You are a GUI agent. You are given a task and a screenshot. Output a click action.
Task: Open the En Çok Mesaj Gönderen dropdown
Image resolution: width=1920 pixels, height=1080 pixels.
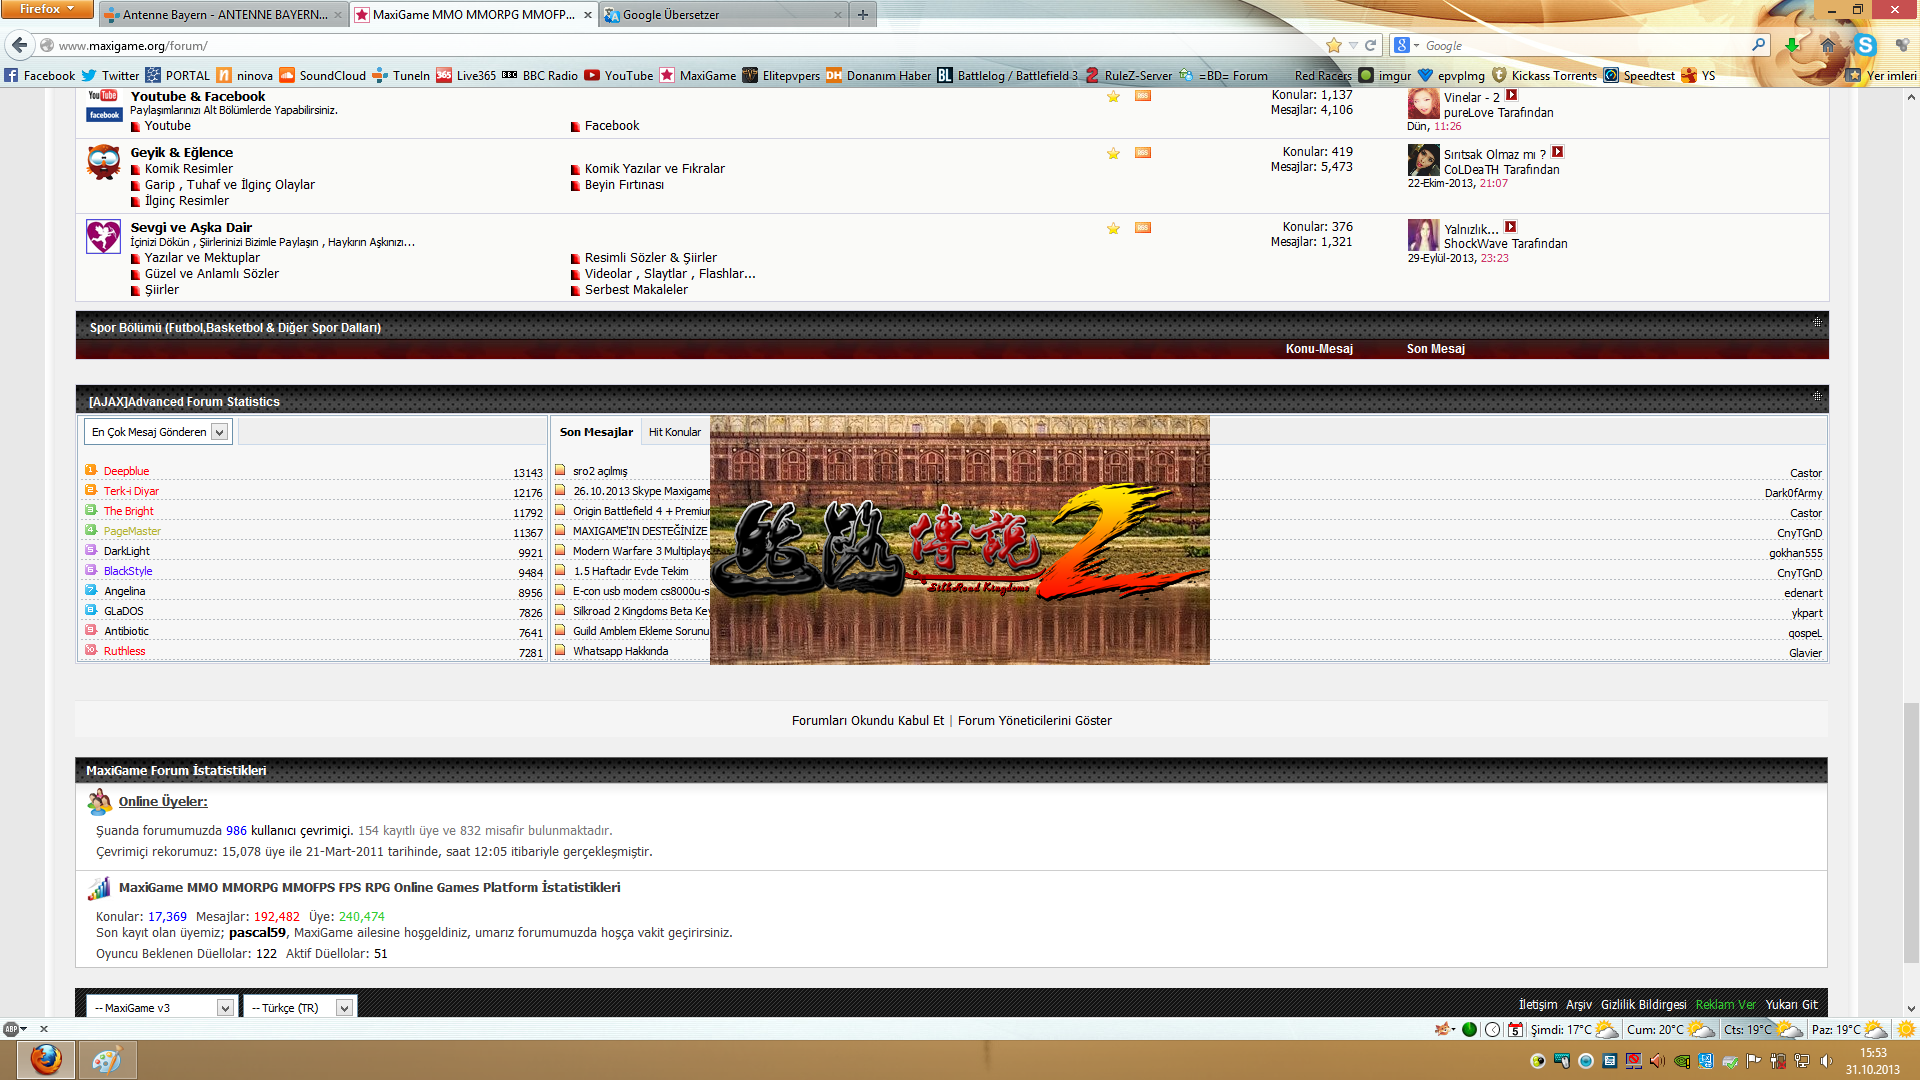[x=158, y=432]
